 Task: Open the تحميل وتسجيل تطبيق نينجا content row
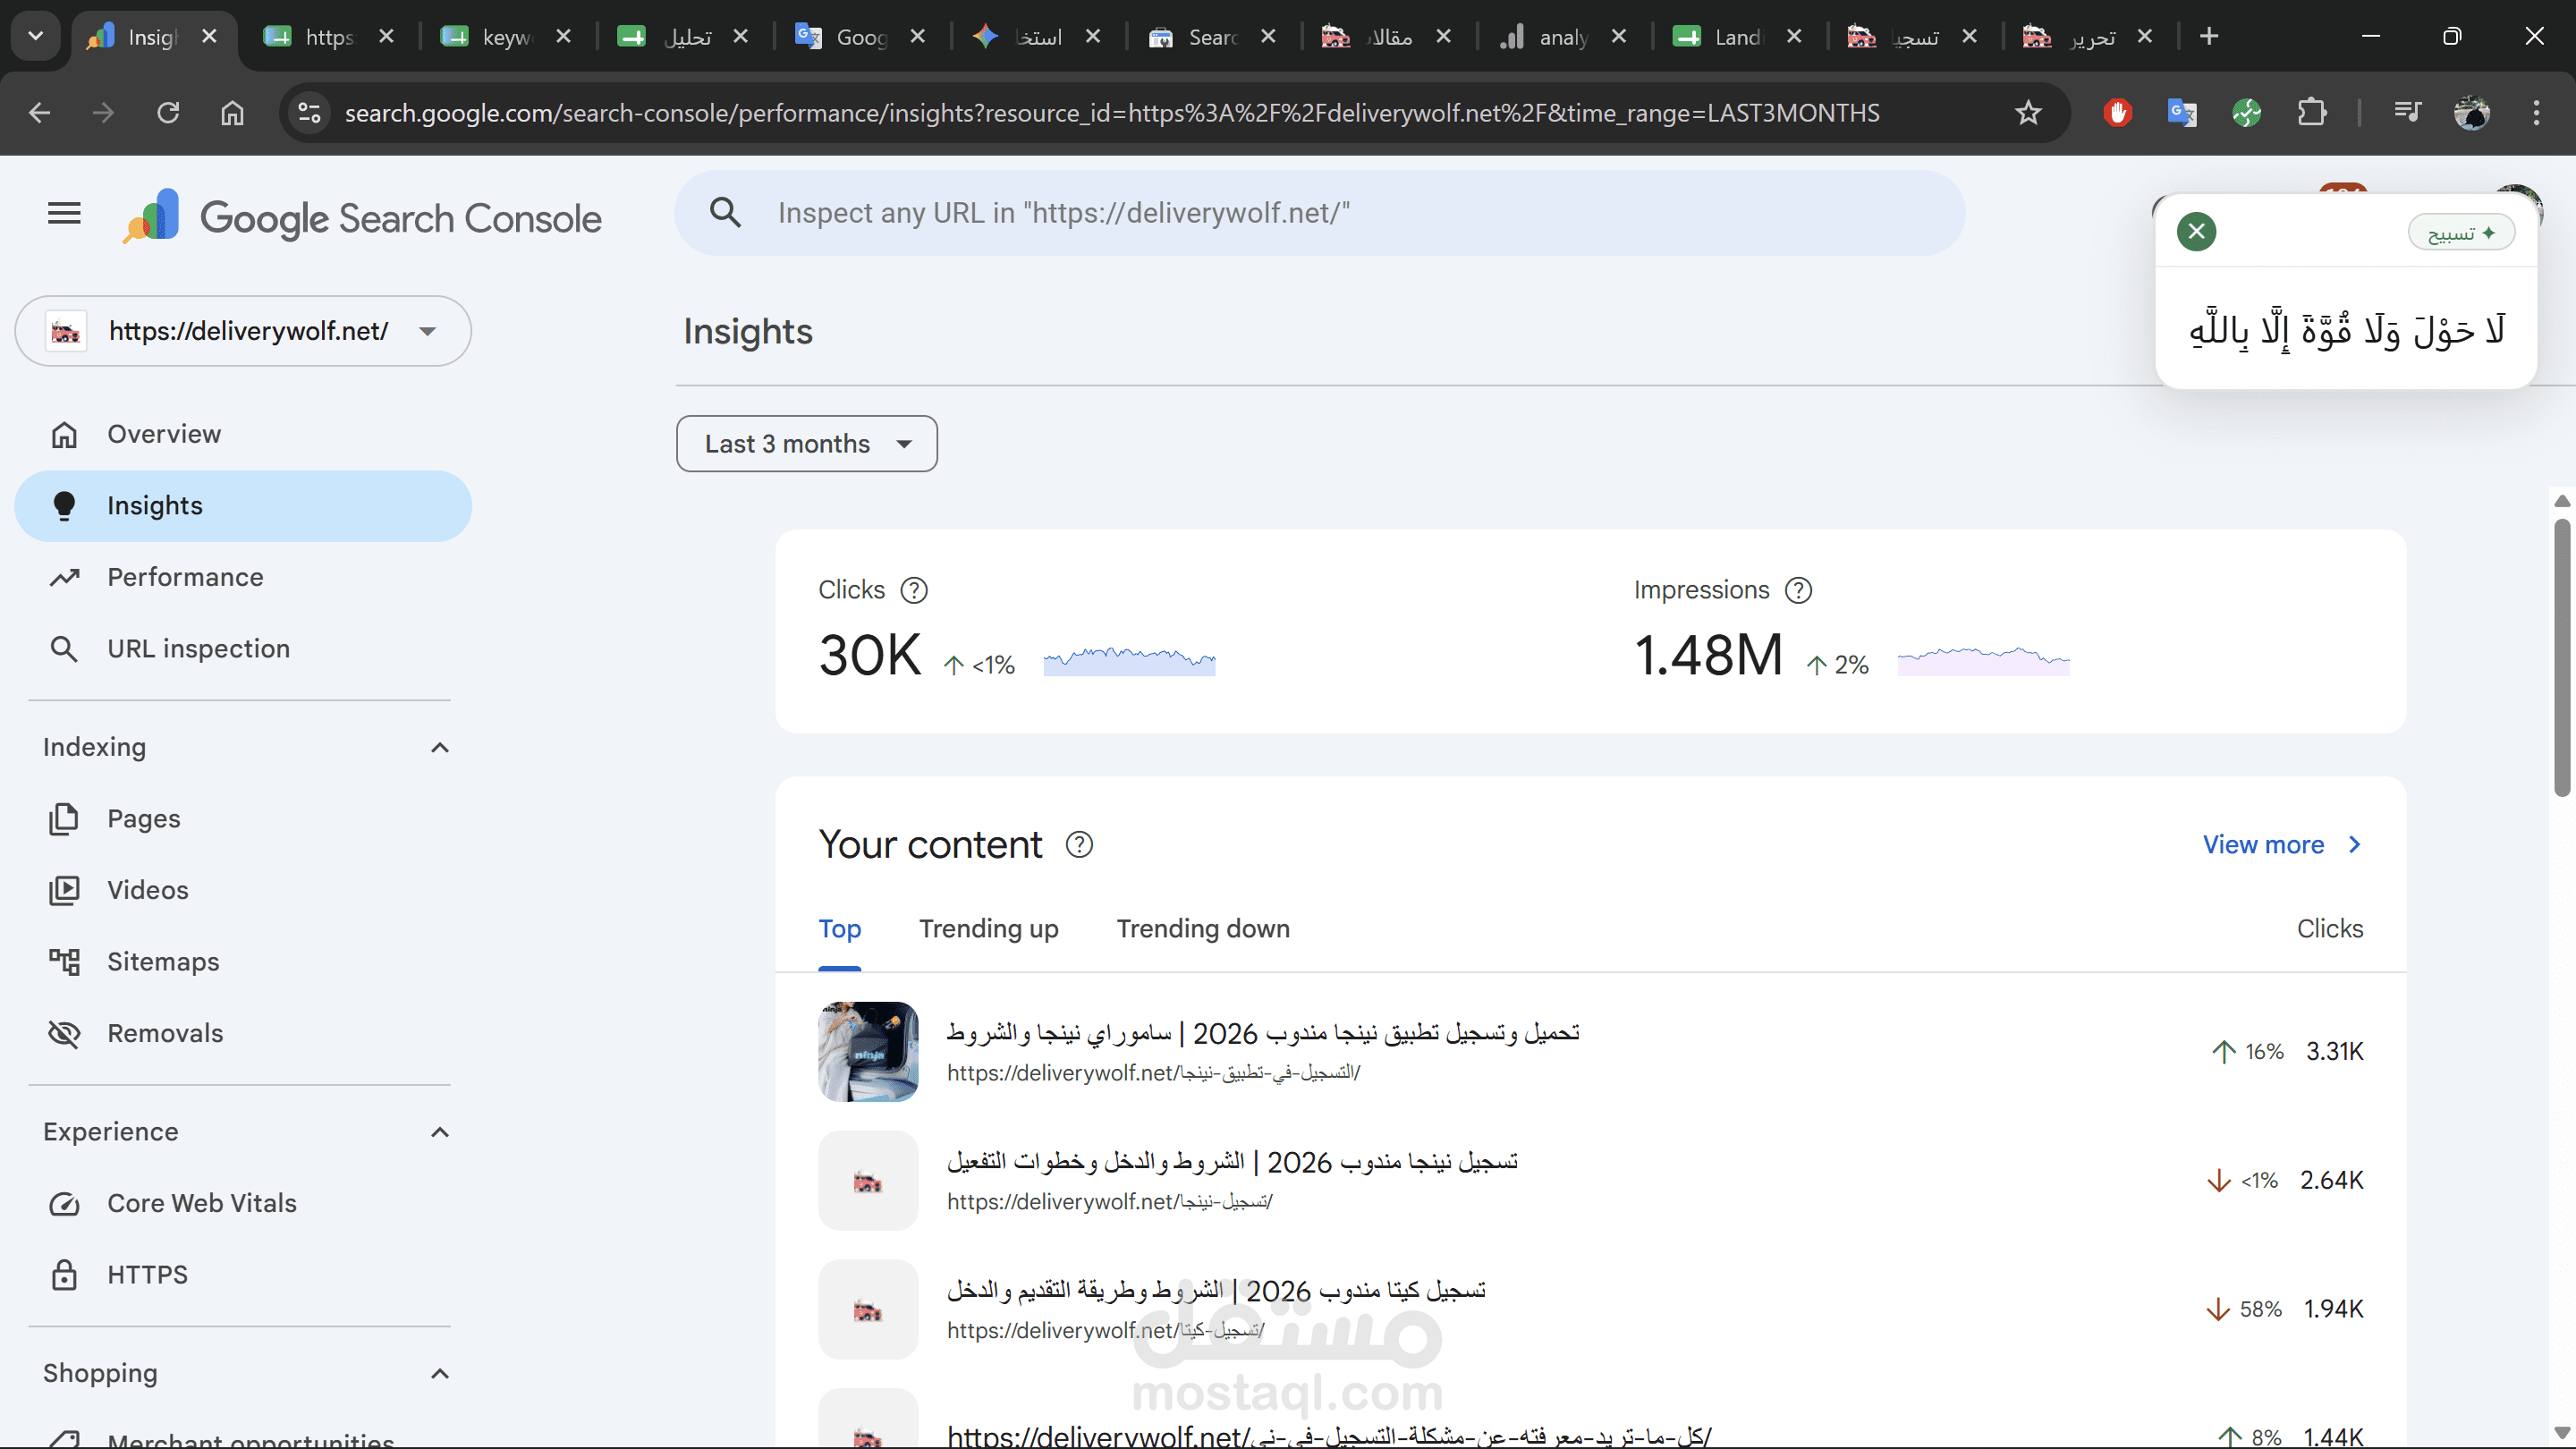click(x=1590, y=1052)
